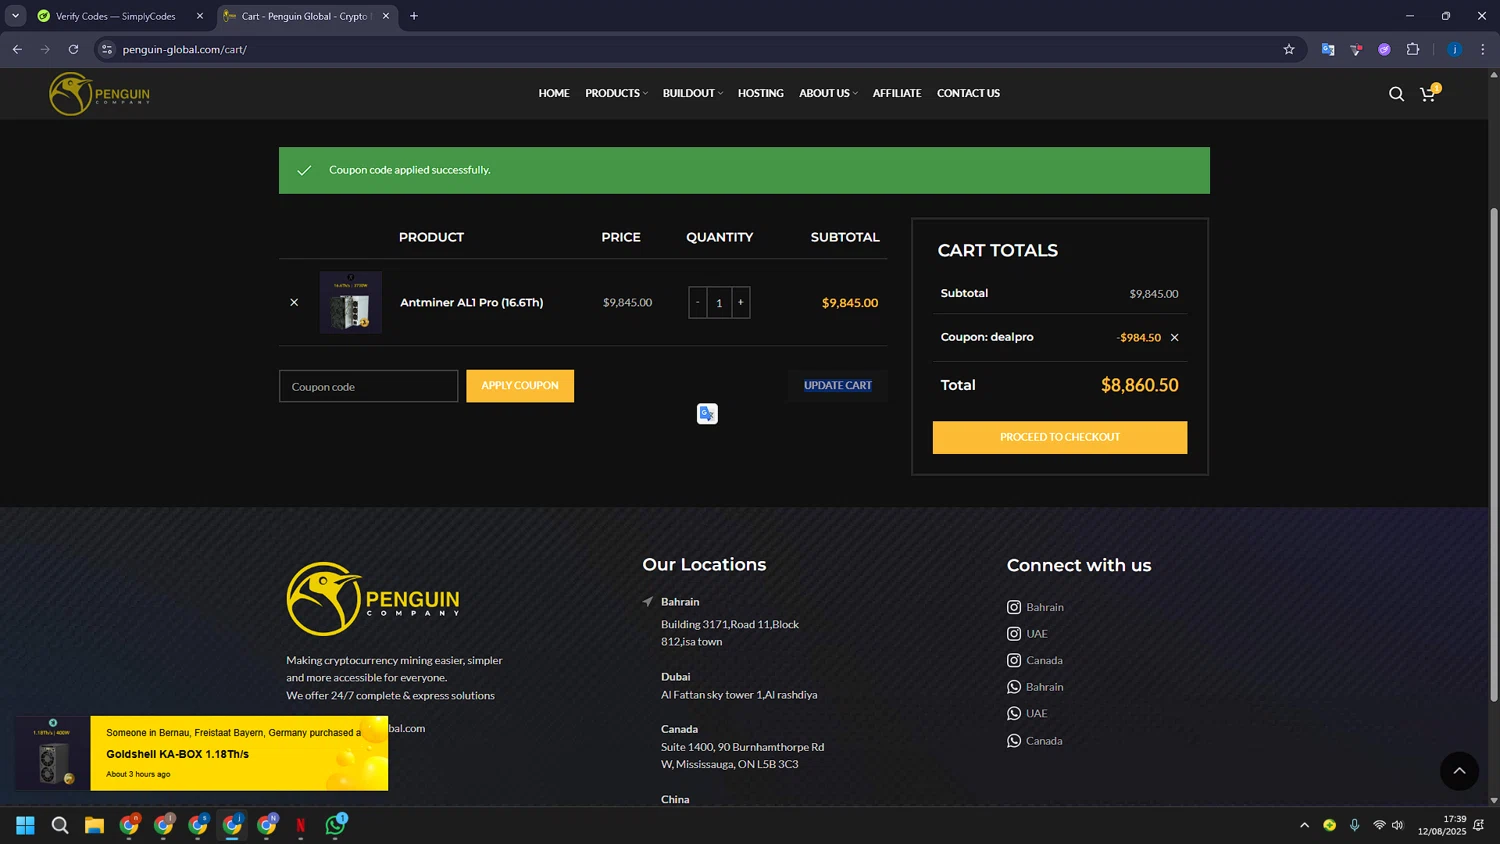Open a new browser tab
This screenshot has width=1500, height=844.
click(x=414, y=16)
